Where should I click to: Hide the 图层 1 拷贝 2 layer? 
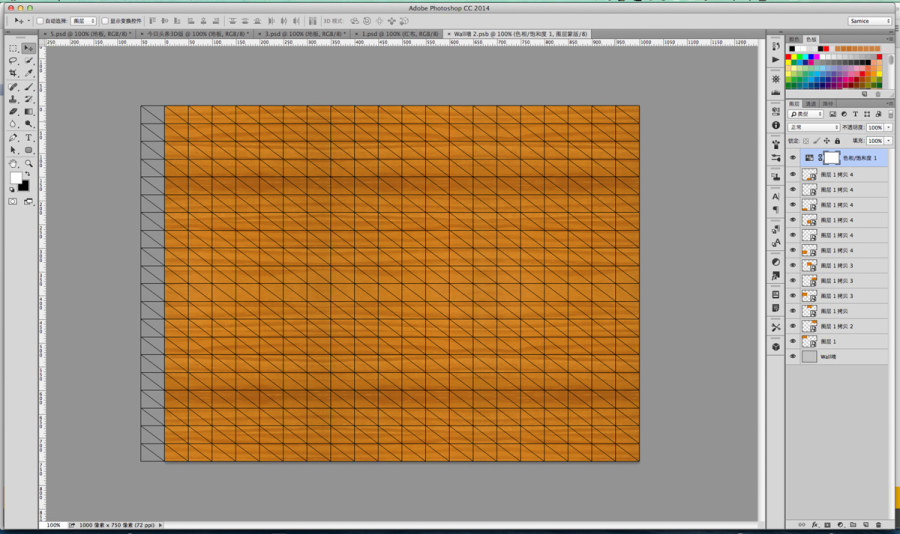pyautogui.click(x=793, y=326)
